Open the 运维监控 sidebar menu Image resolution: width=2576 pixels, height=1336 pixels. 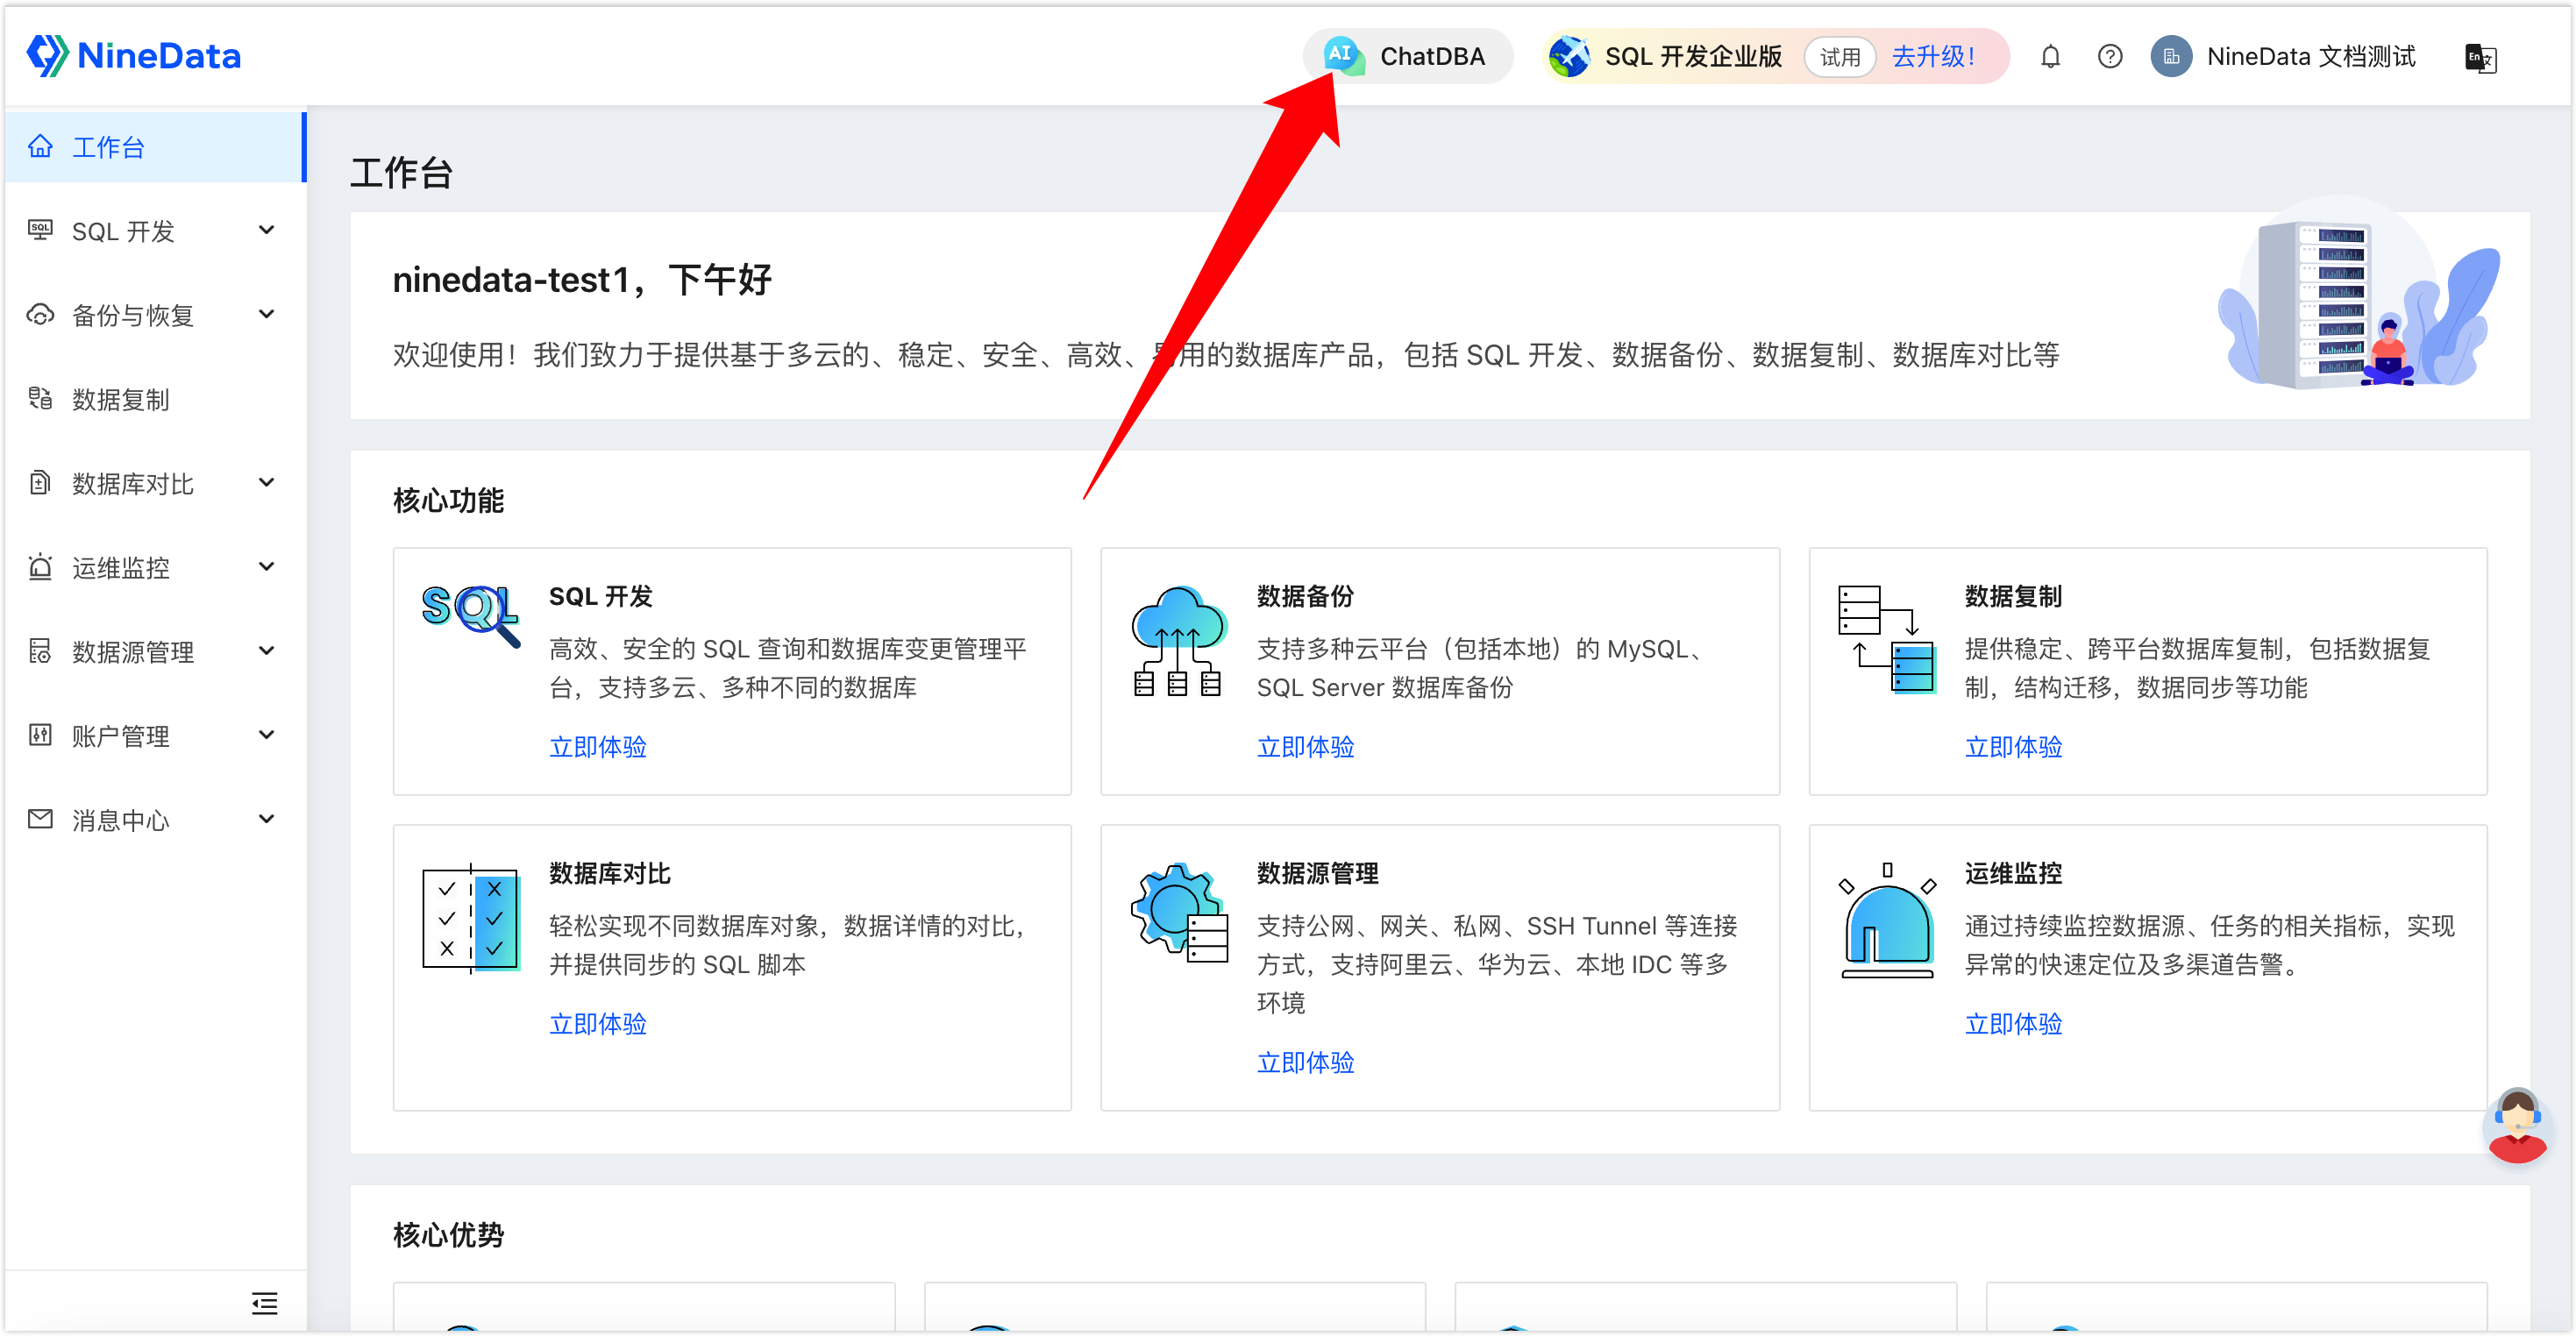[154, 567]
